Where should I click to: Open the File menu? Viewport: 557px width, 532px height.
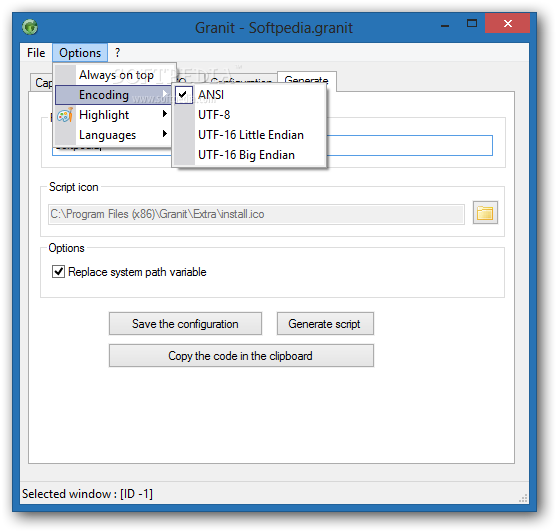[36, 53]
